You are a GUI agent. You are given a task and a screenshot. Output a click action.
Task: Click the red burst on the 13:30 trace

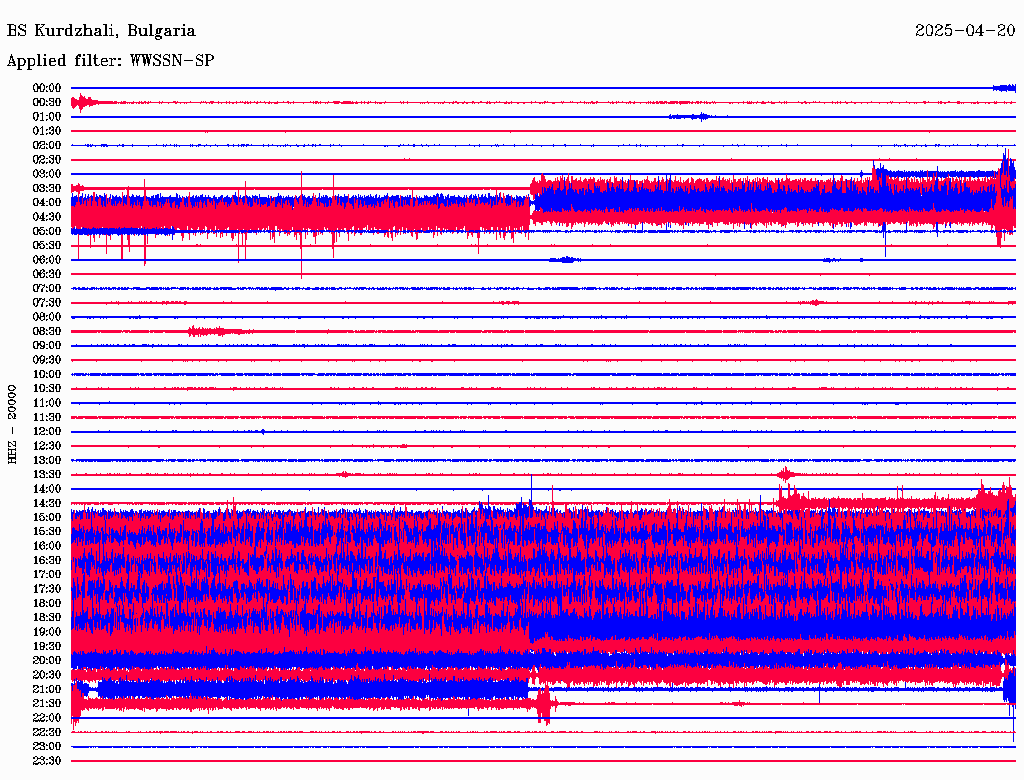click(787, 474)
